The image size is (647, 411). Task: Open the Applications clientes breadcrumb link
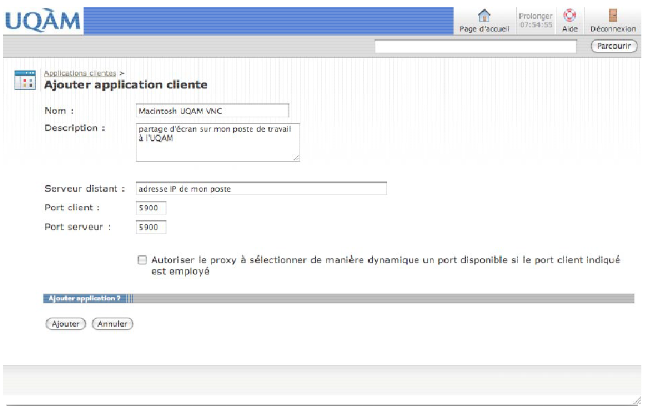(80, 73)
